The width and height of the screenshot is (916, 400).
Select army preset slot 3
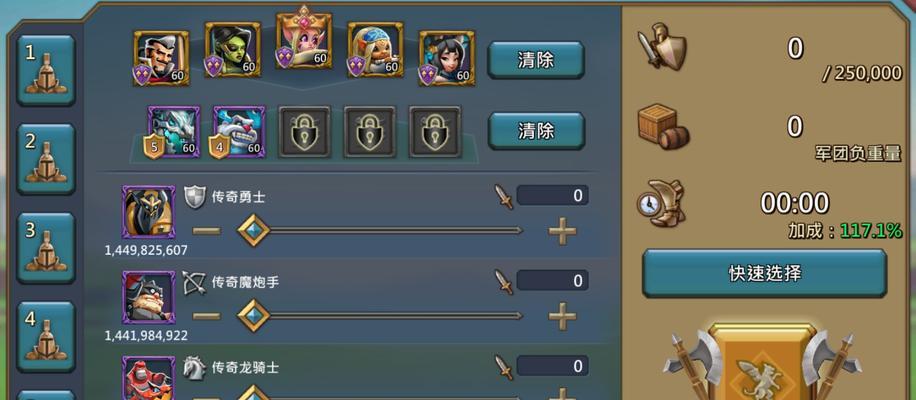coord(46,248)
